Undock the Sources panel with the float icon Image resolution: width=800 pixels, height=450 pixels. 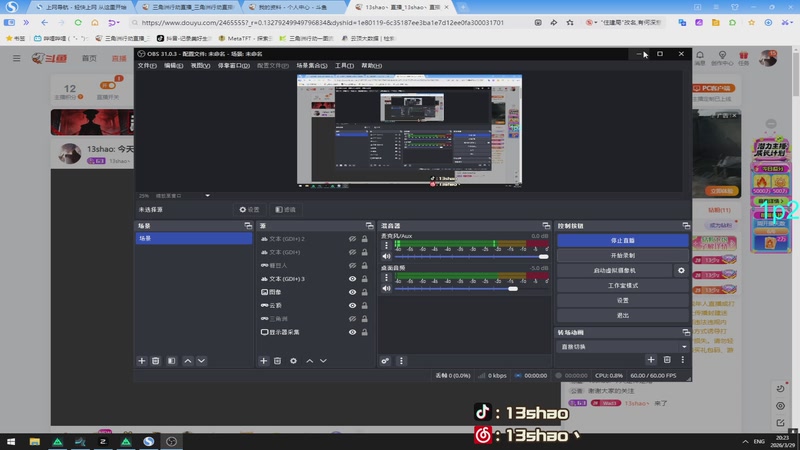[x=369, y=226]
